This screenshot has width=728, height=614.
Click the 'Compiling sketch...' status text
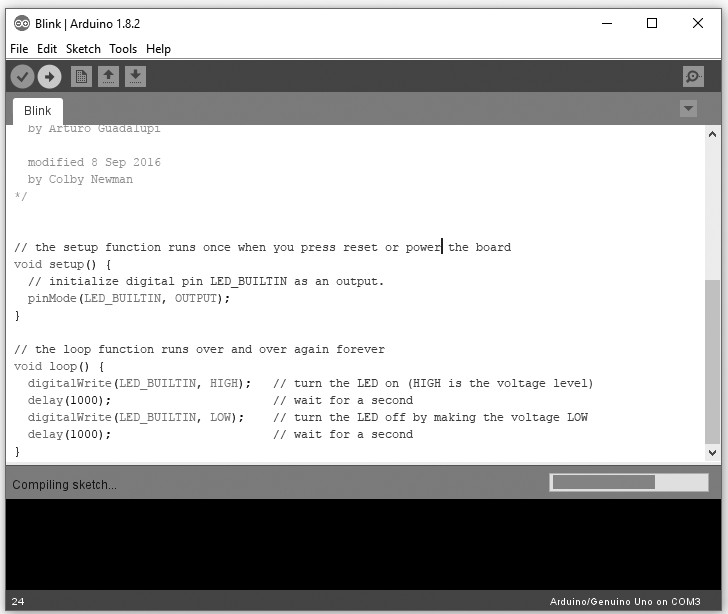[x=65, y=485]
